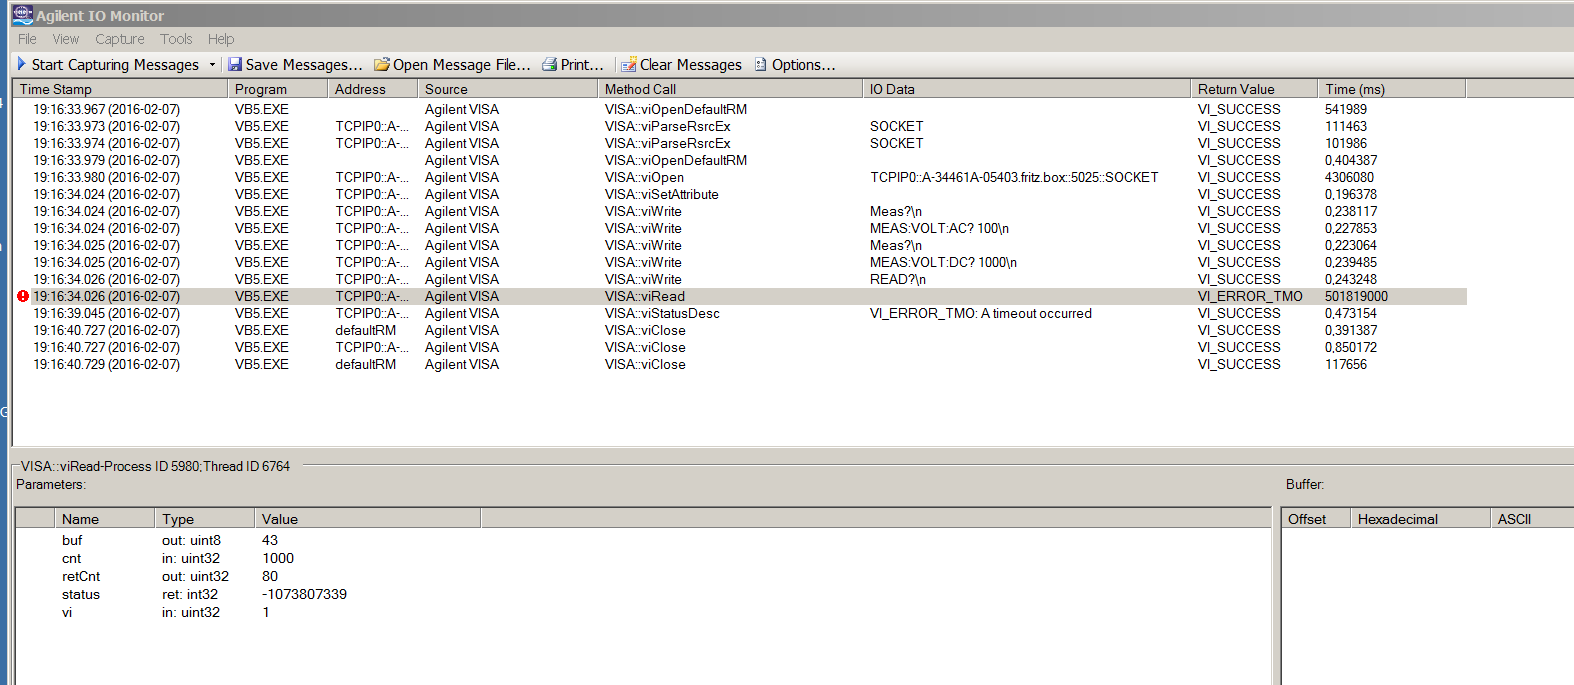
Task: Open the Tools menu
Action: pos(176,39)
